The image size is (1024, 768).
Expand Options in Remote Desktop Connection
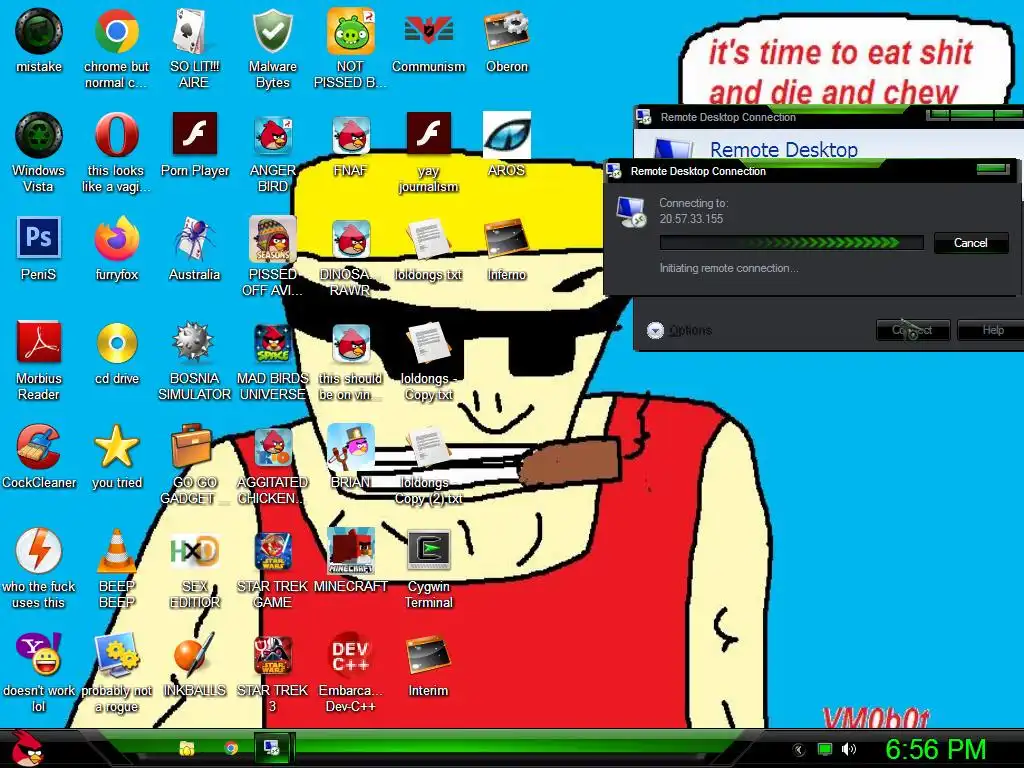(x=679, y=330)
